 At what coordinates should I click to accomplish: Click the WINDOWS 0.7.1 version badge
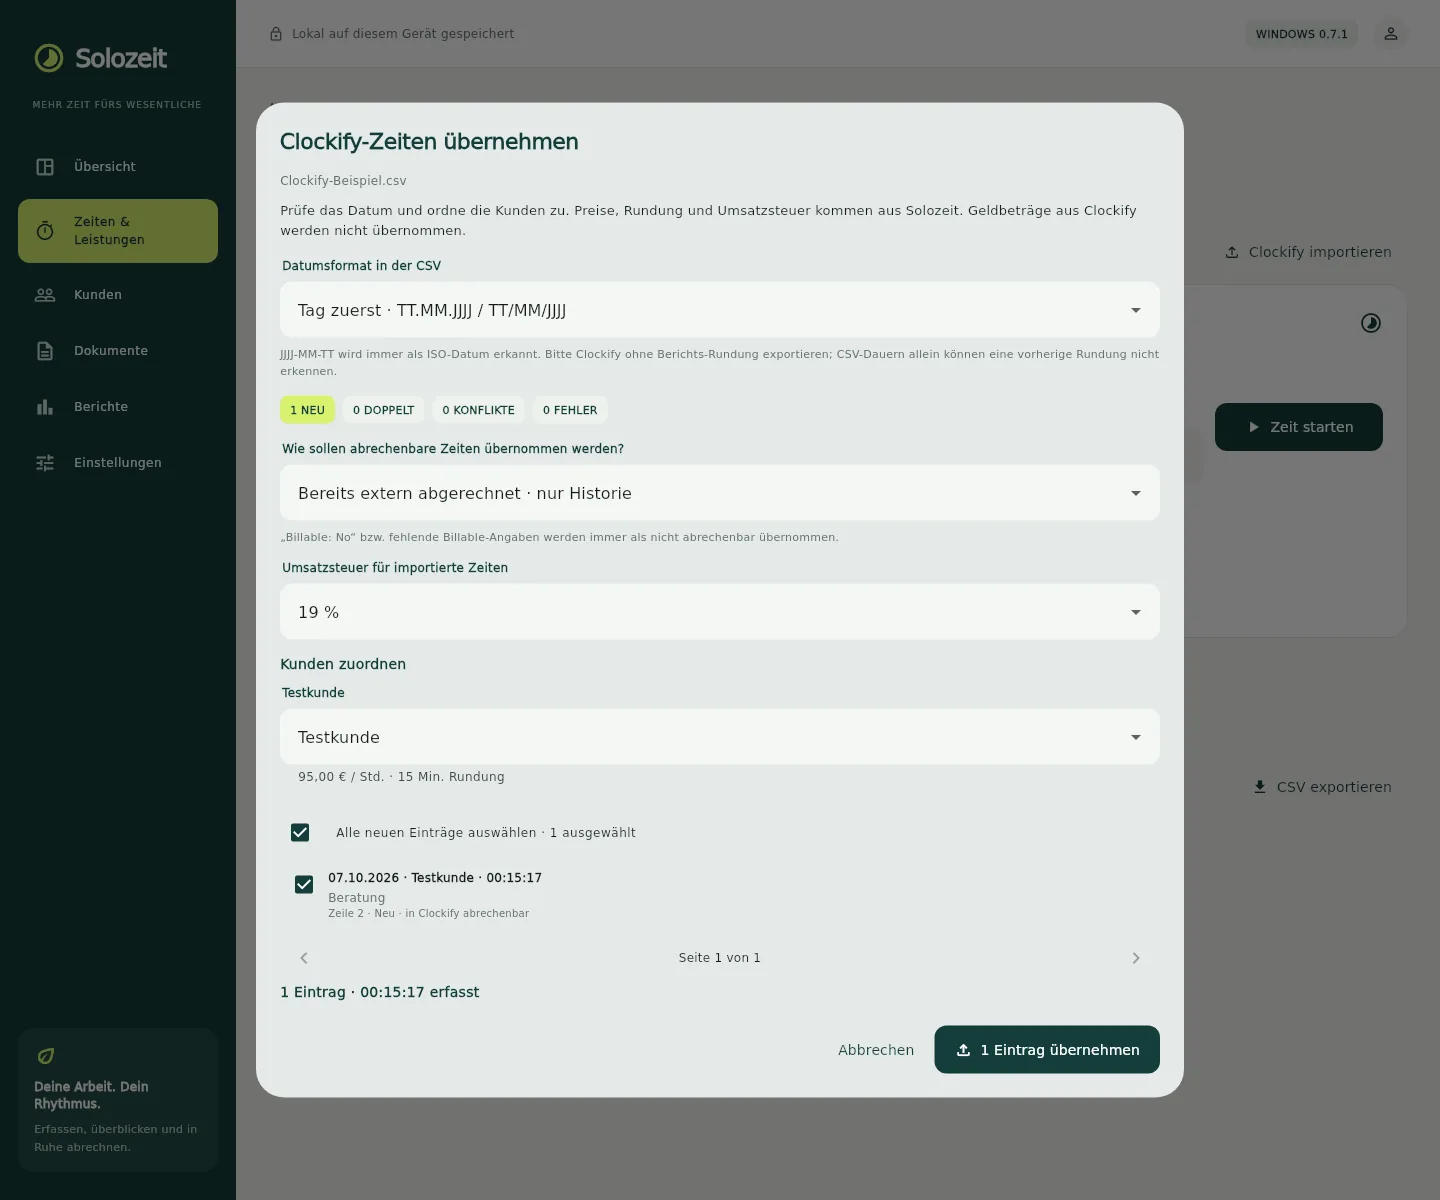click(1302, 34)
